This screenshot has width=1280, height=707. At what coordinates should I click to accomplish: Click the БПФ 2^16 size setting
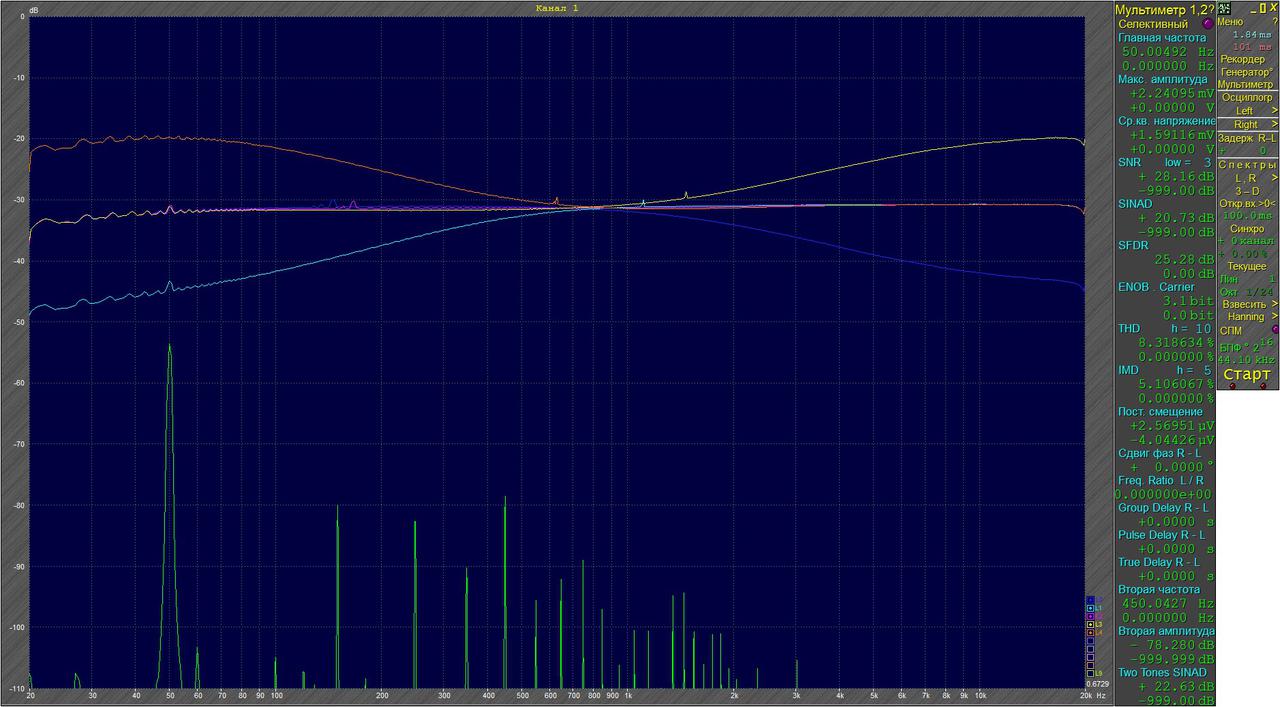pyautogui.click(x=1246, y=345)
